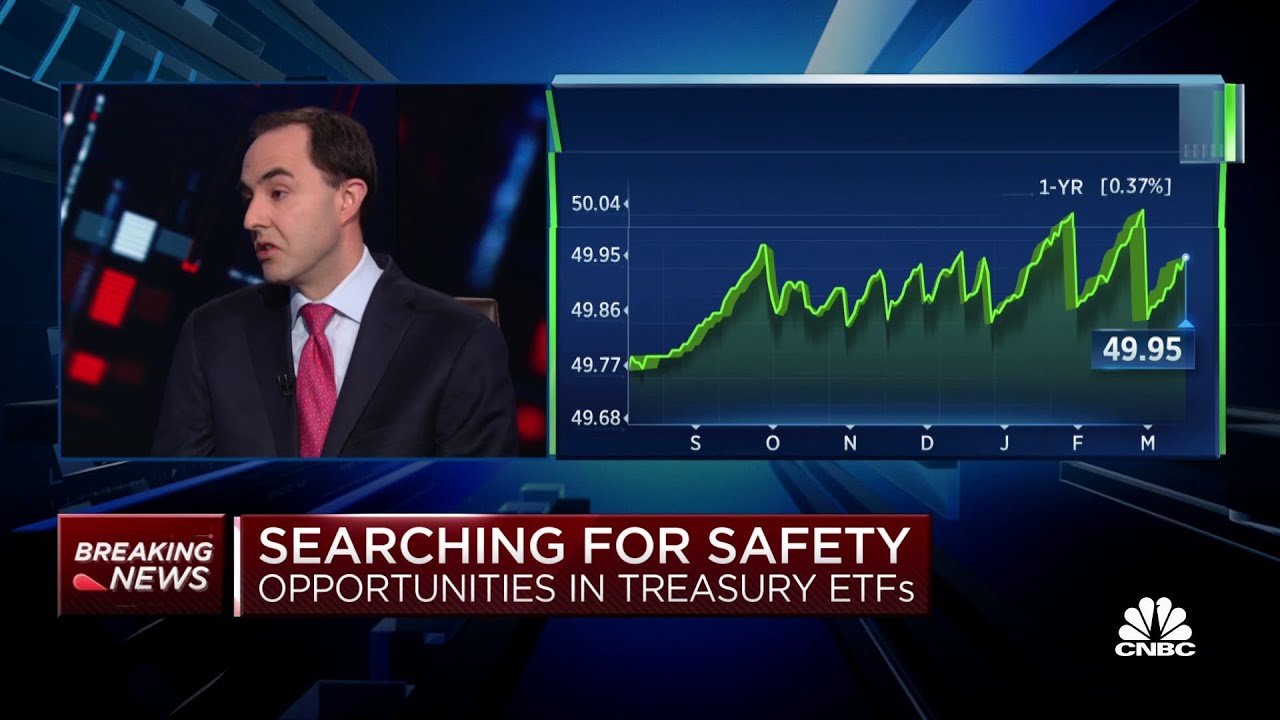Click the CNBC peacock logo
Viewport: 1280px width, 720px height.
click(1155, 627)
